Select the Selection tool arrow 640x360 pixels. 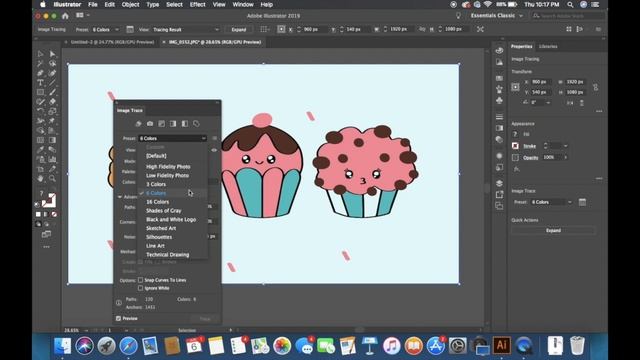point(40,54)
